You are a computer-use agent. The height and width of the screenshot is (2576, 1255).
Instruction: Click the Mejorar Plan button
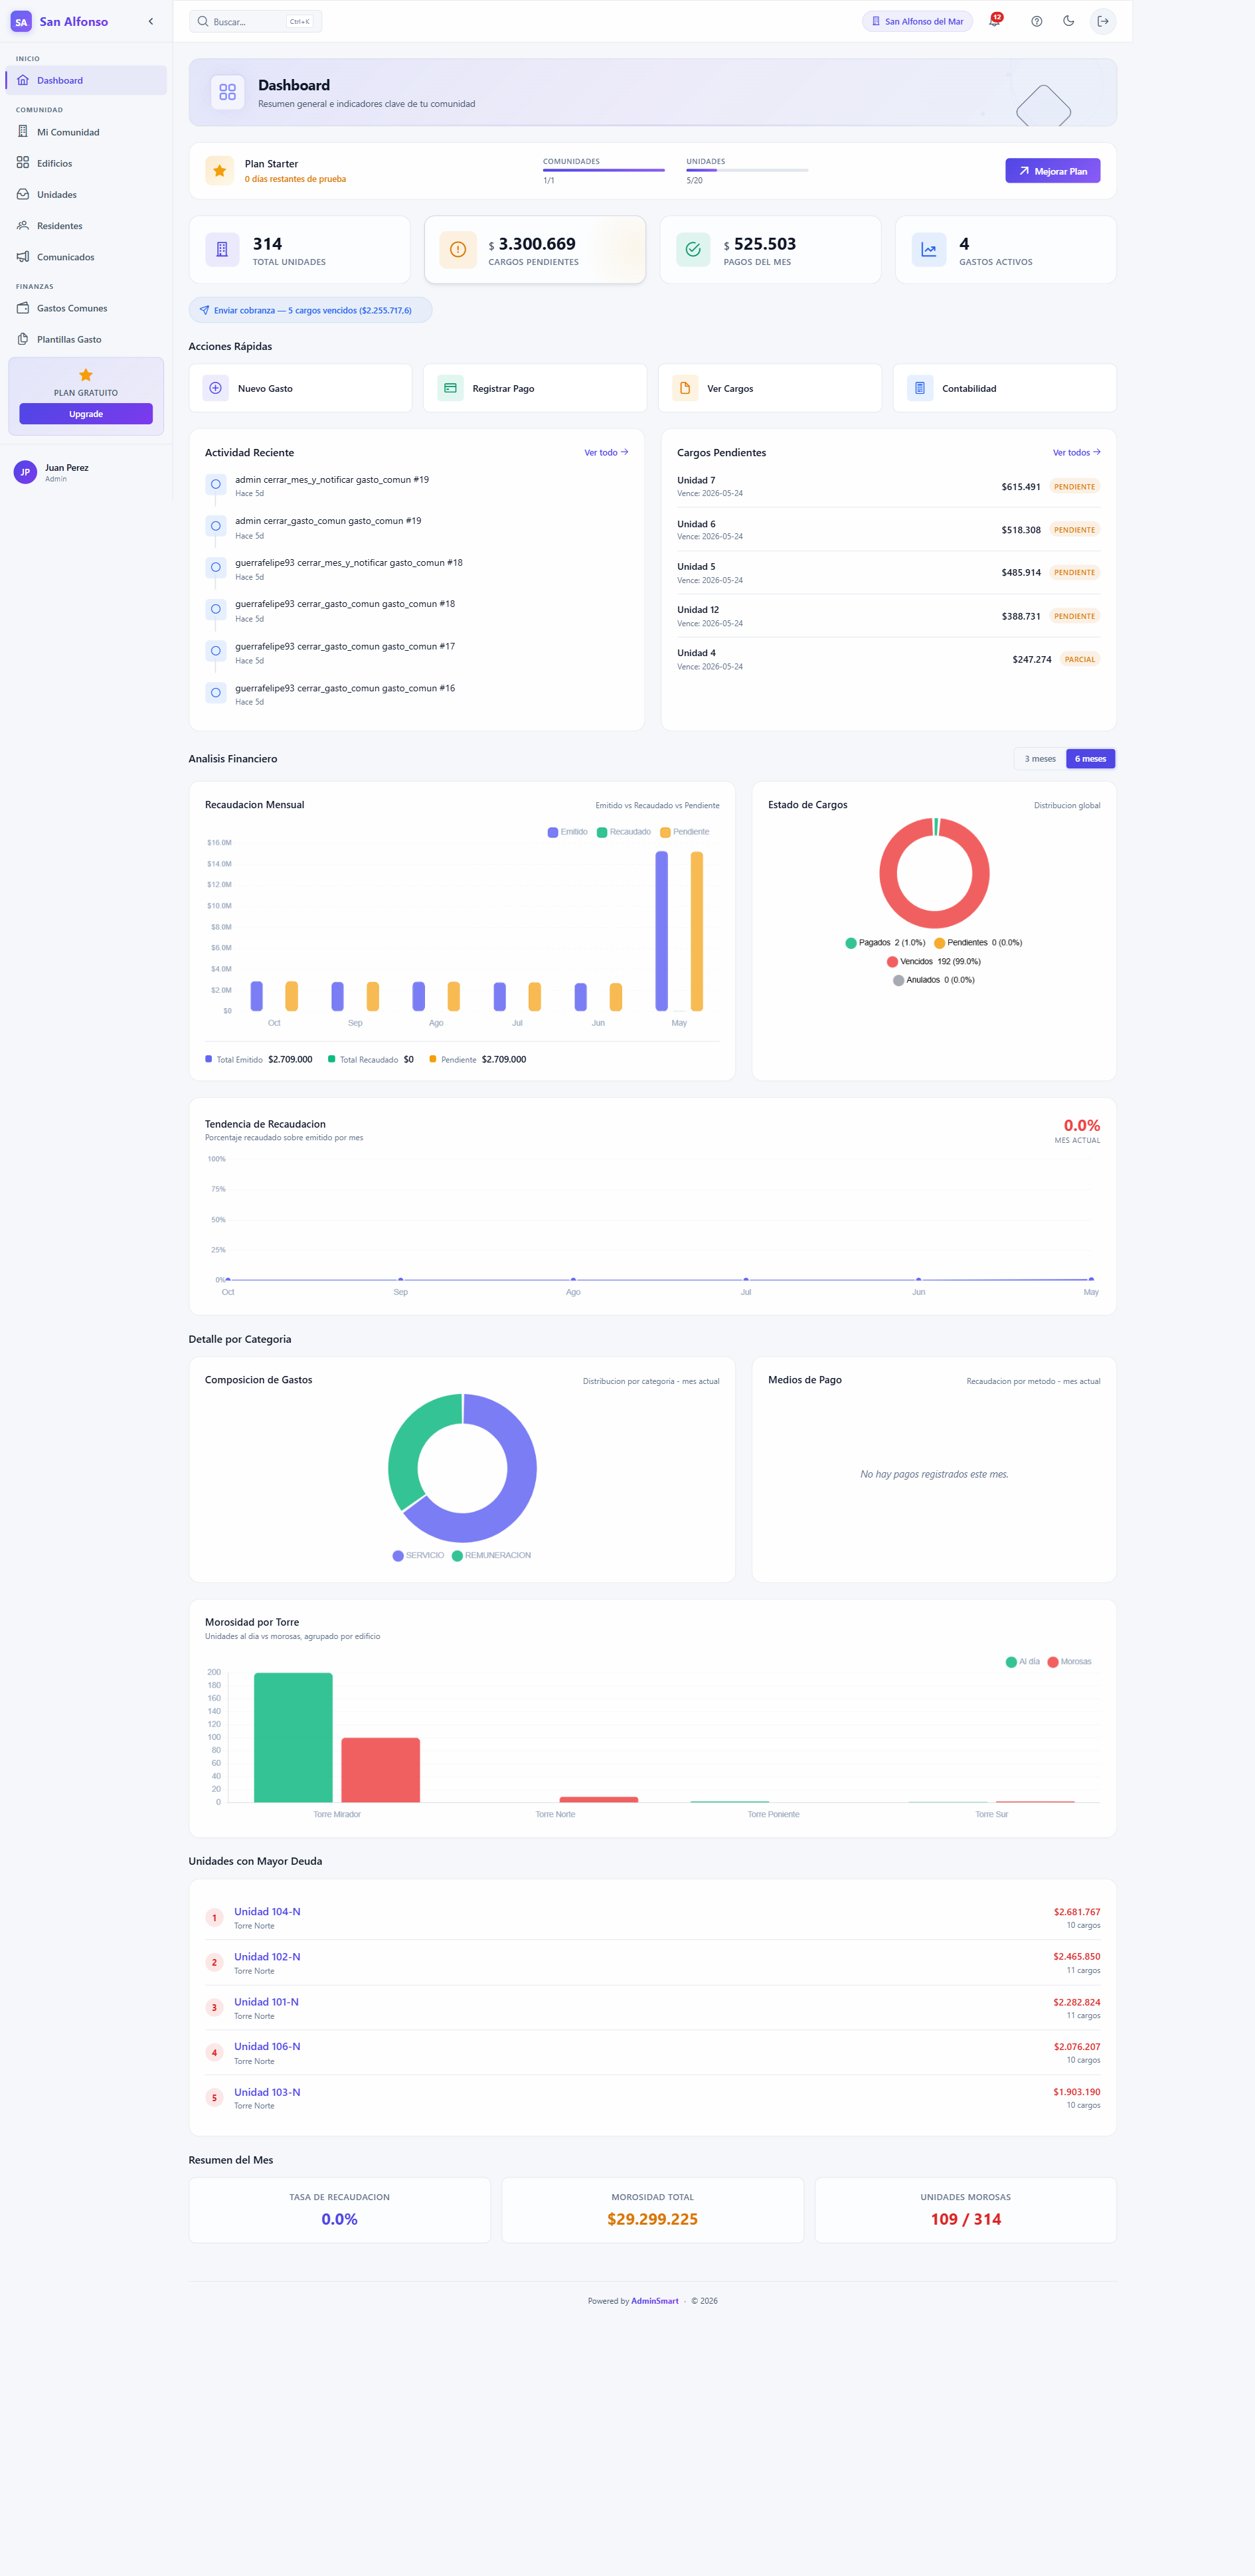coord(1052,171)
